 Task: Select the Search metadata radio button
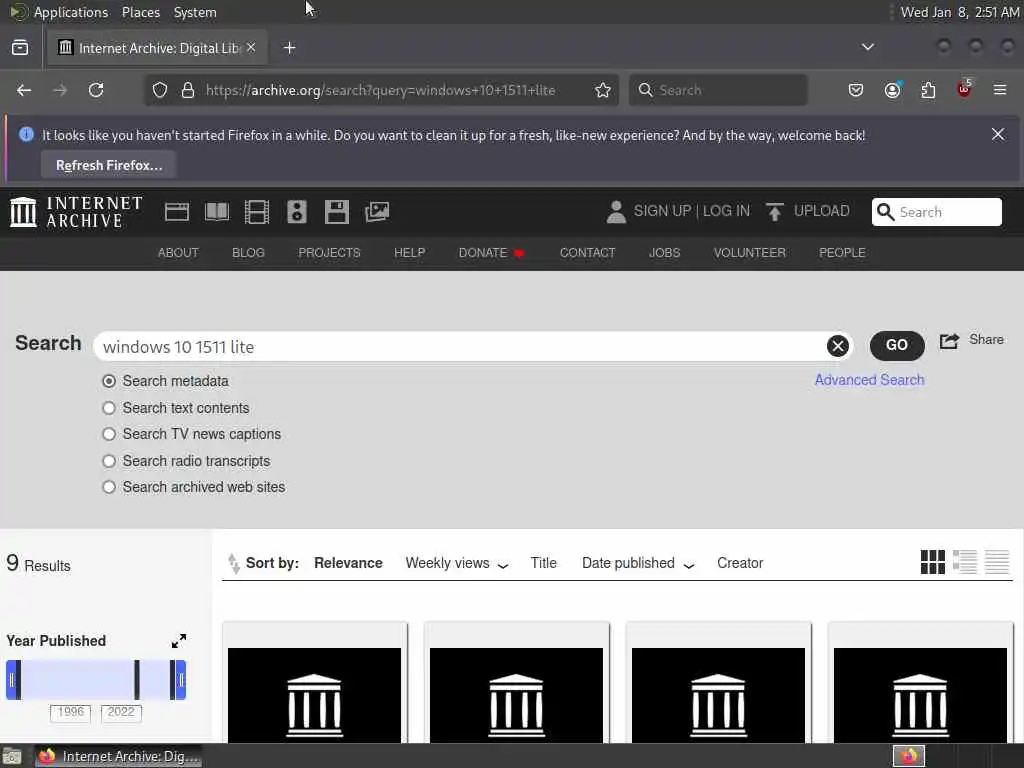click(x=109, y=381)
